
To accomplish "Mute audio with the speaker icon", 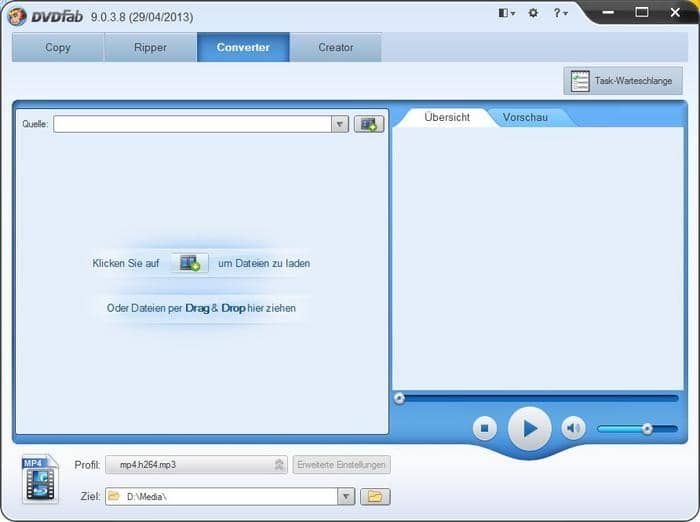I will [x=573, y=428].
